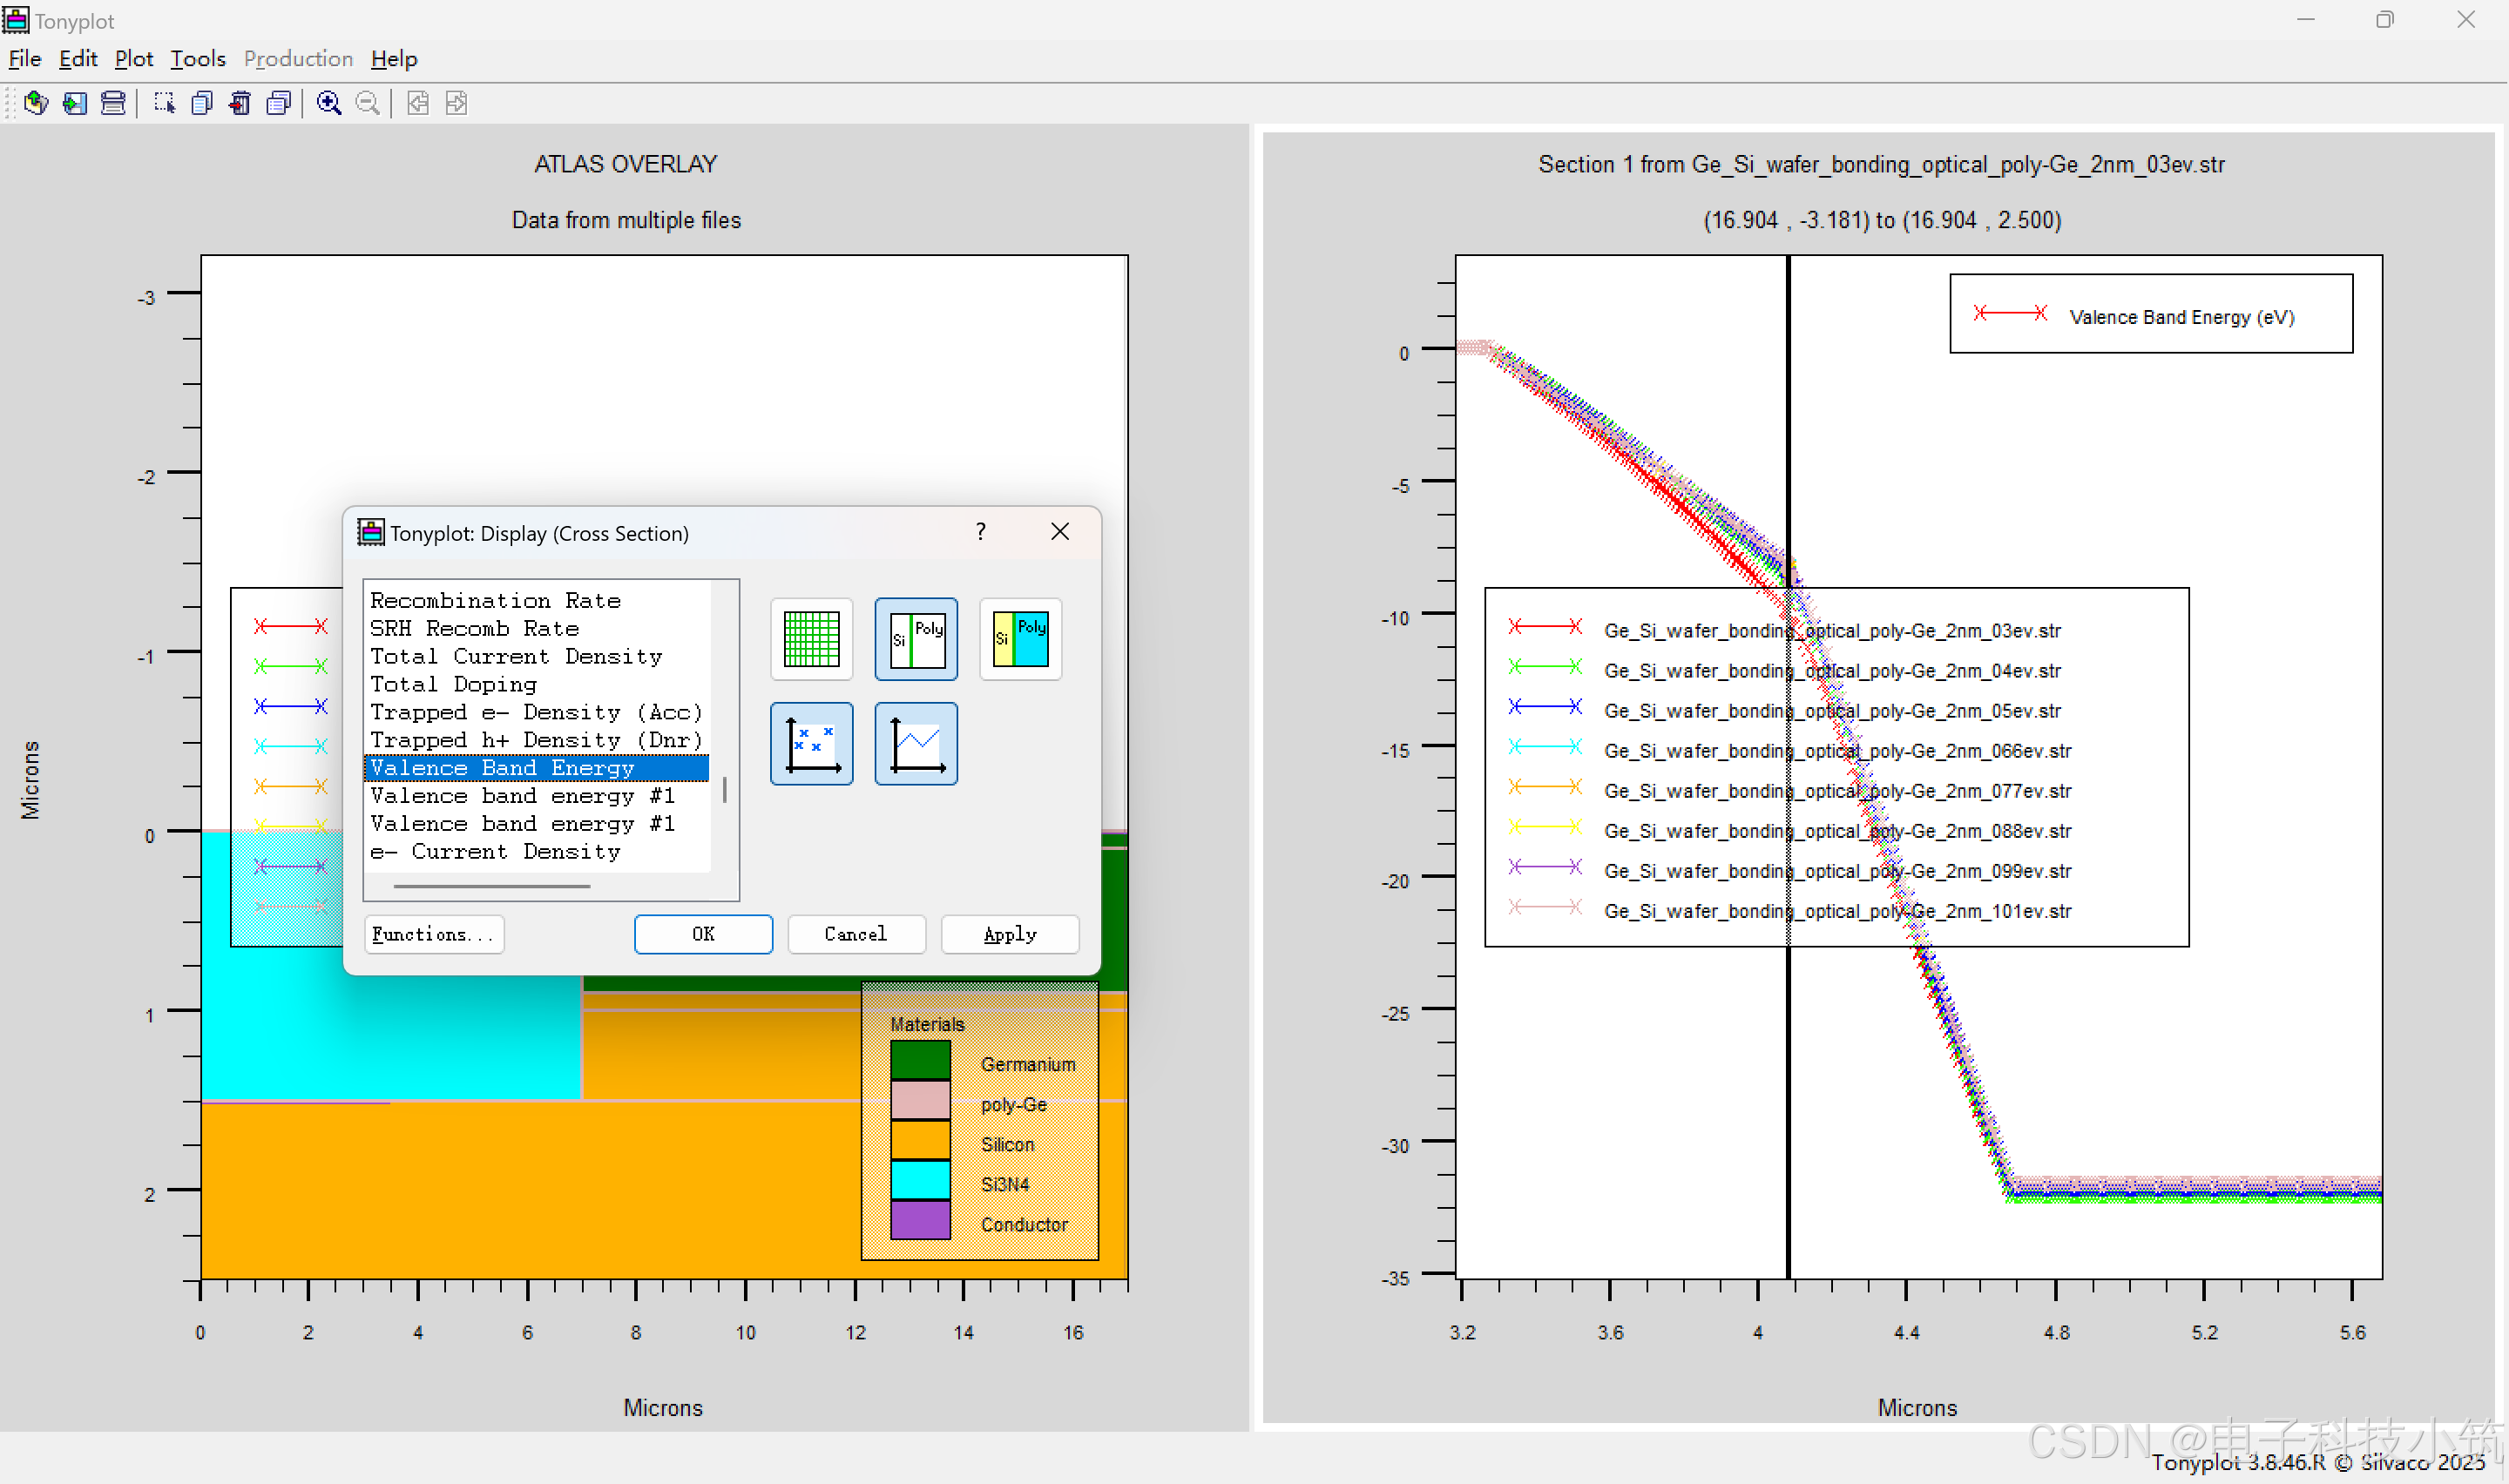Click the zoom in magnifier icon

click(x=329, y=103)
